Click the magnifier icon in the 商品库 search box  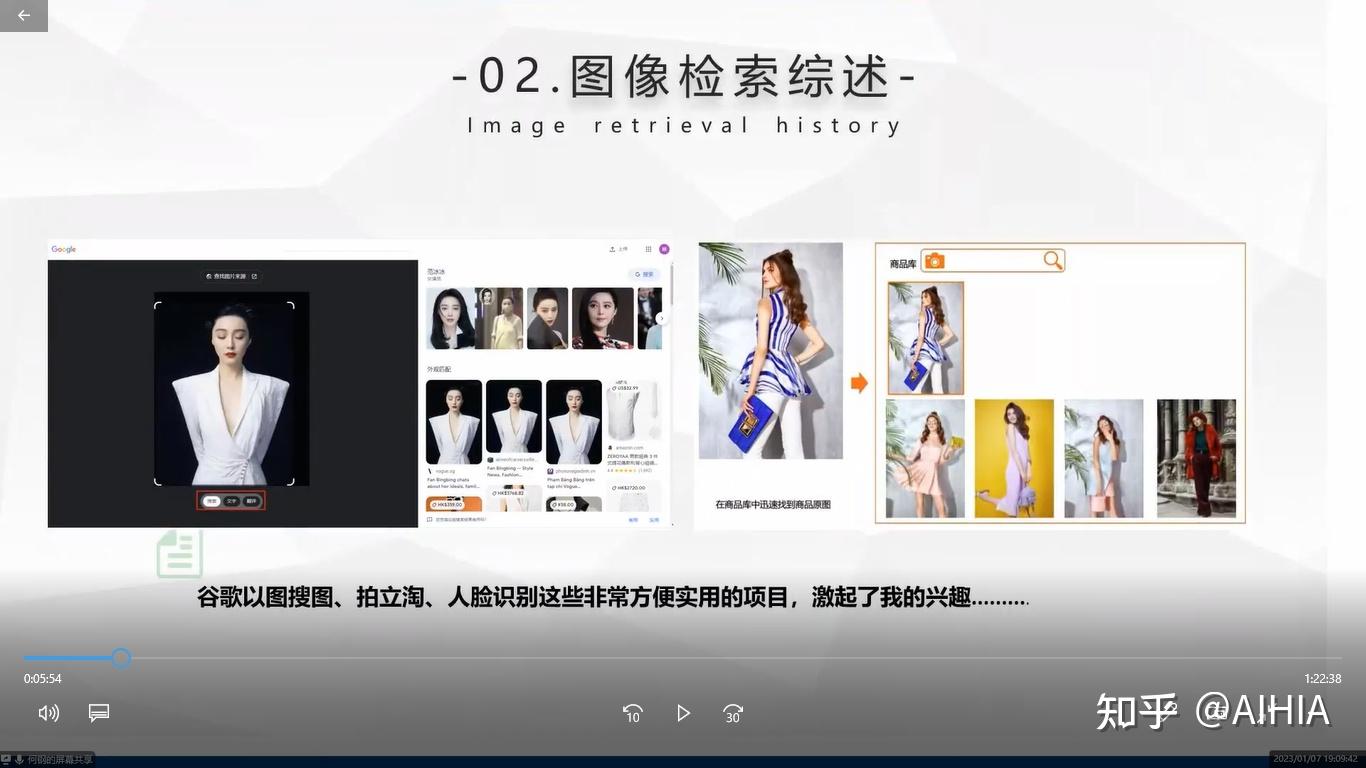tap(1052, 261)
